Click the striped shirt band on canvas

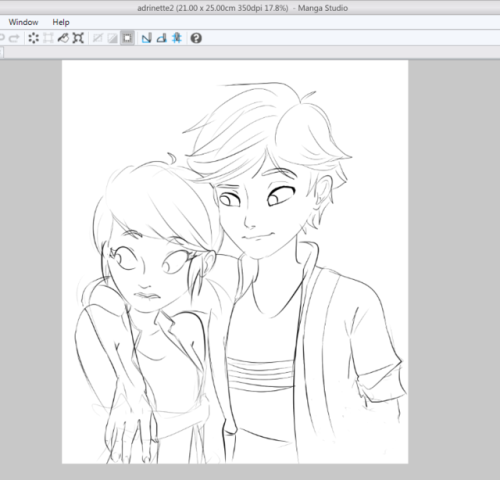coord(259,373)
